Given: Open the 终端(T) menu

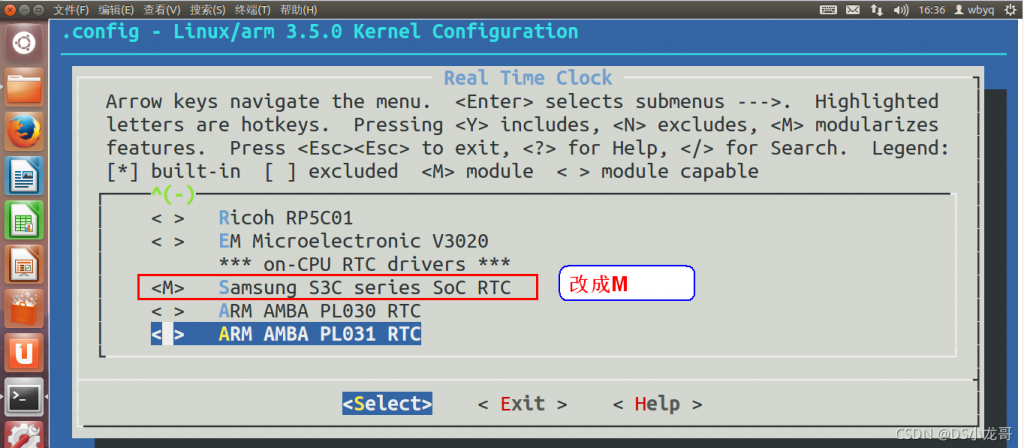Looking at the screenshot, I should (252, 10).
